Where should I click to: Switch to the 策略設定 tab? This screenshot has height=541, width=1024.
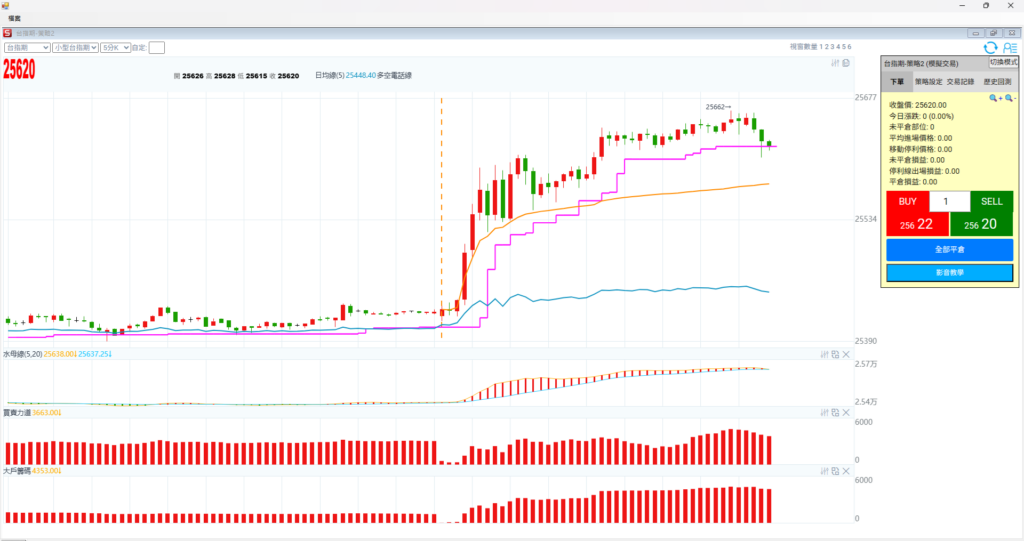(x=929, y=82)
